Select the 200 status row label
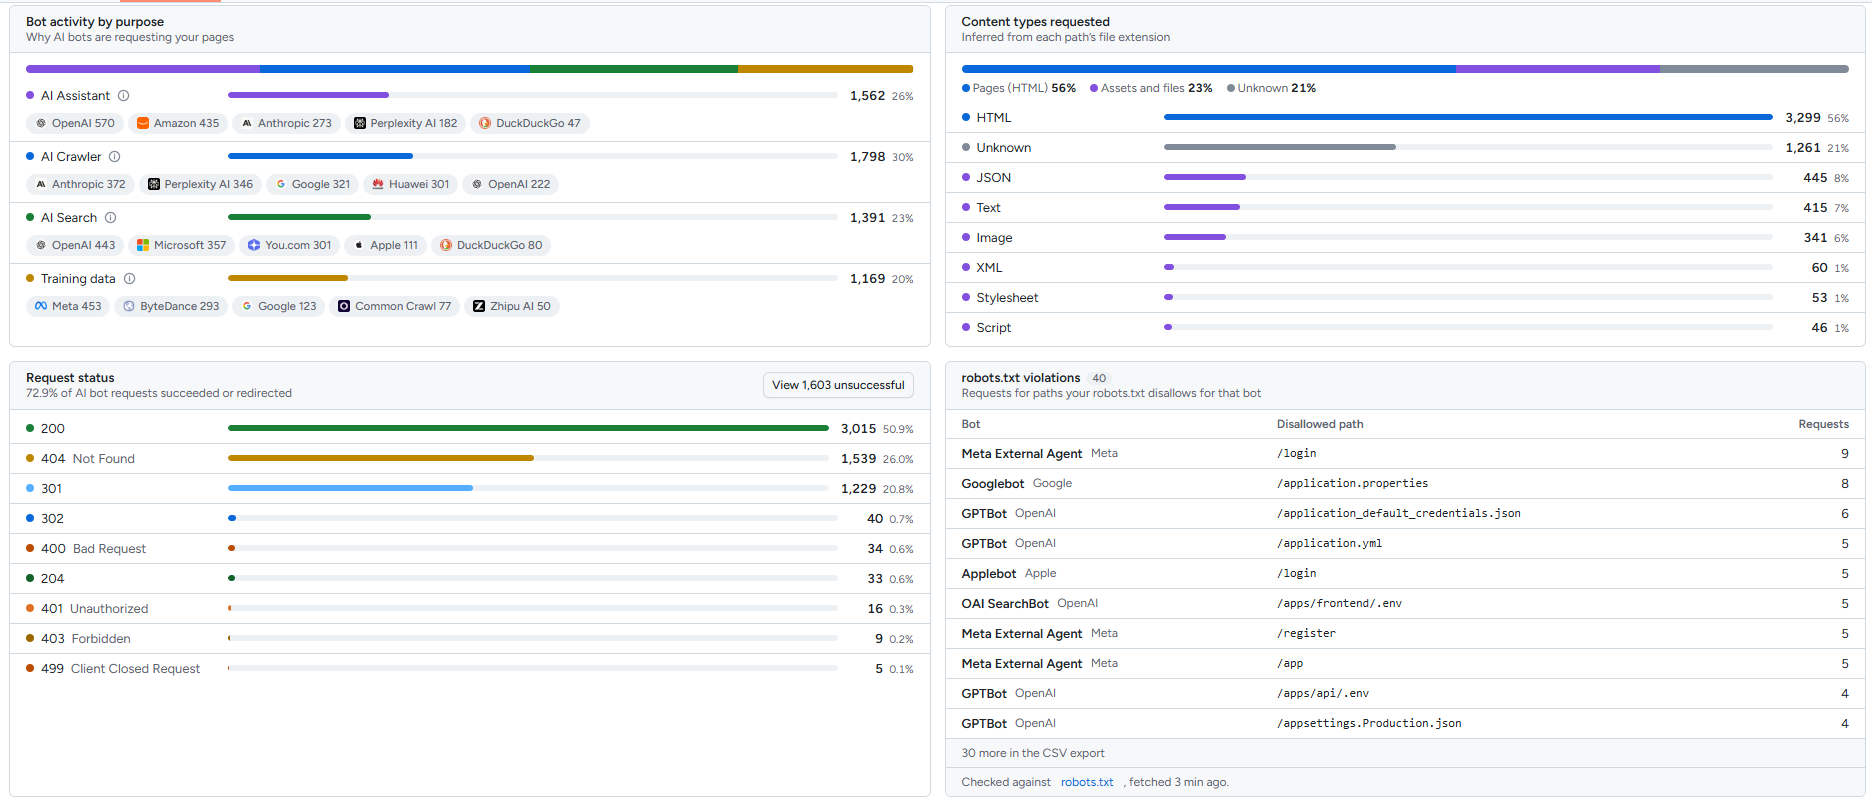 coord(53,429)
